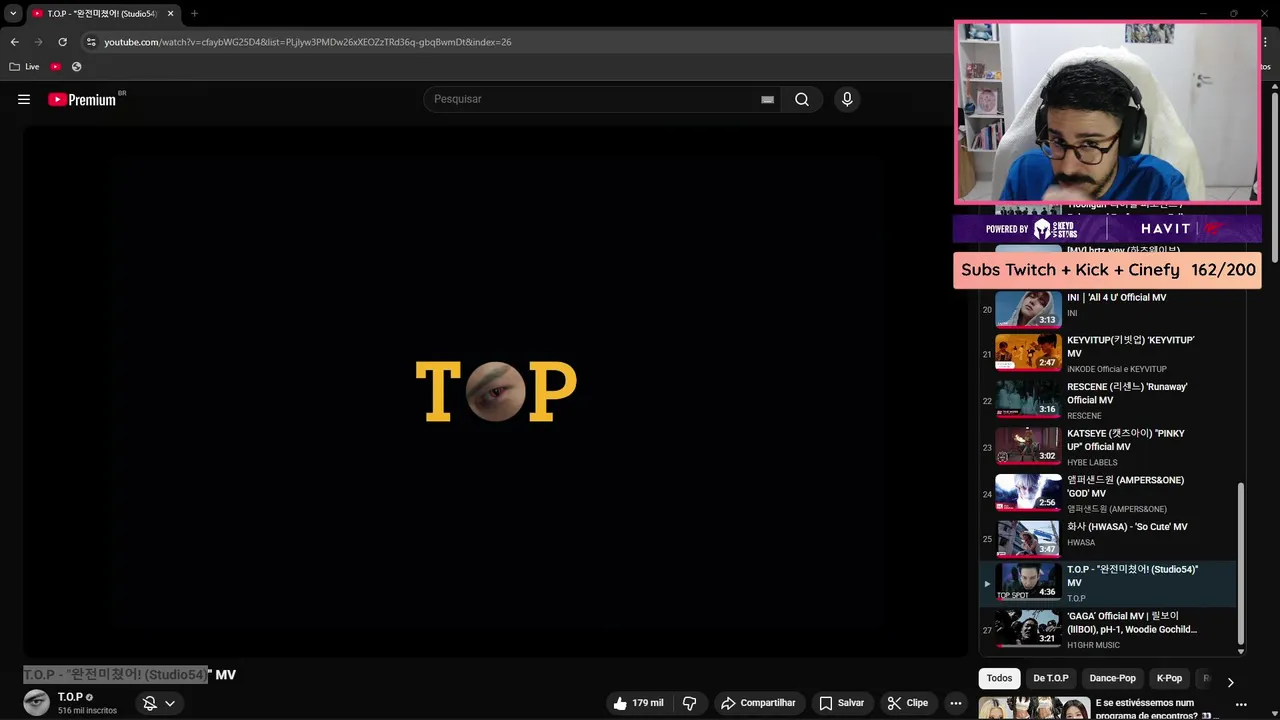Dislike the video
1280x720 pixels.
point(690,703)
